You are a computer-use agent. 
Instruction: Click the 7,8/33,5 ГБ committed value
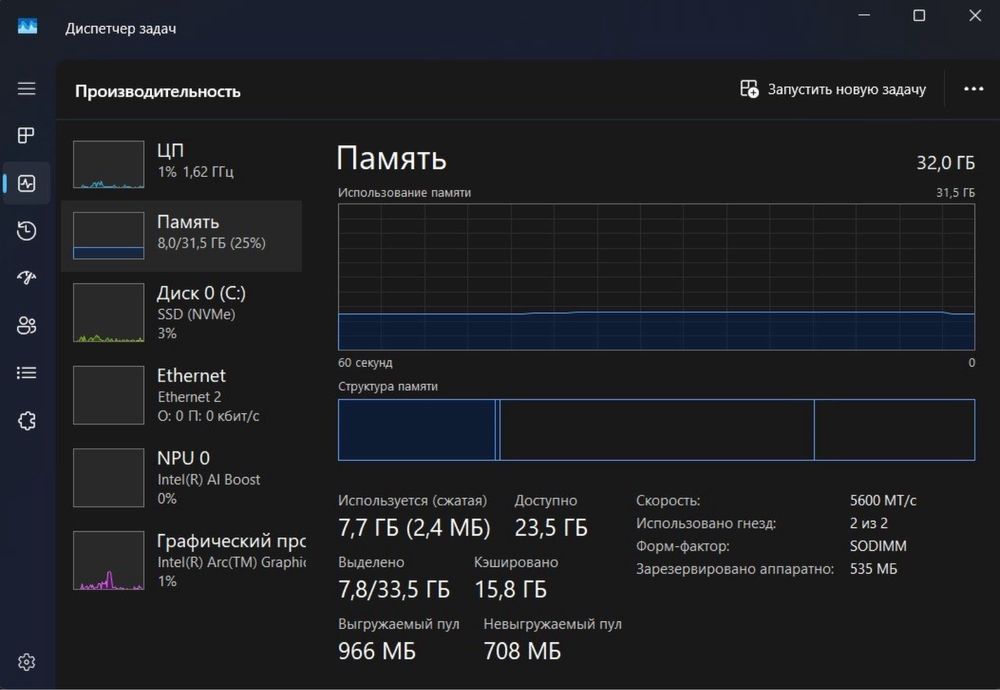click(394, 589)
